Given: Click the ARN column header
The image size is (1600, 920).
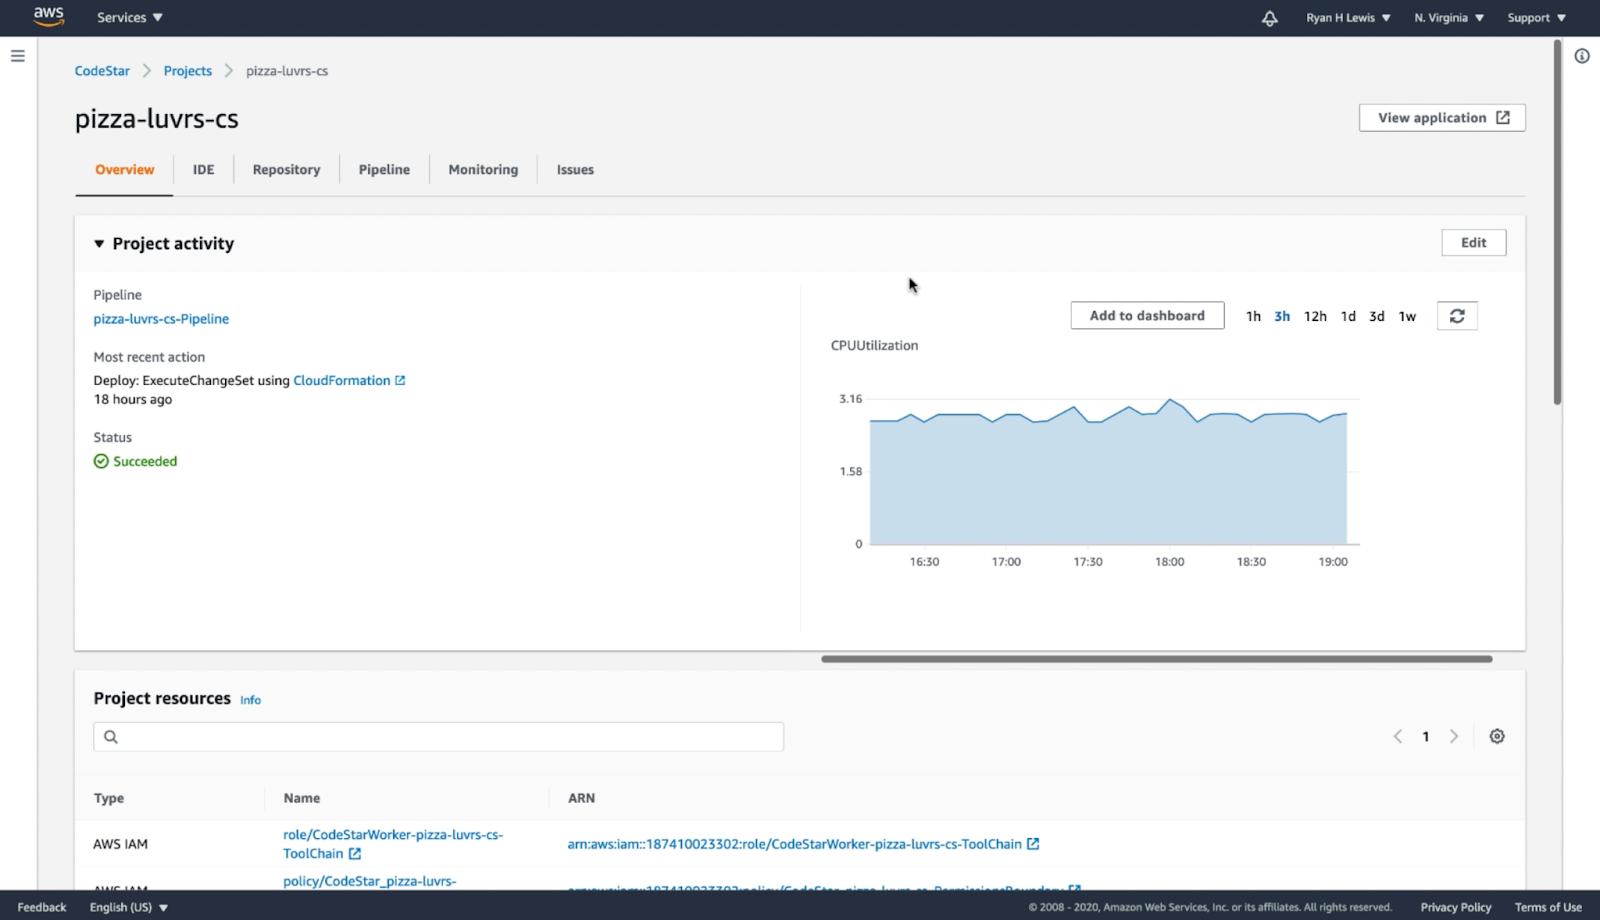Looking at the screenshot, I should click(x=581, y=798).
